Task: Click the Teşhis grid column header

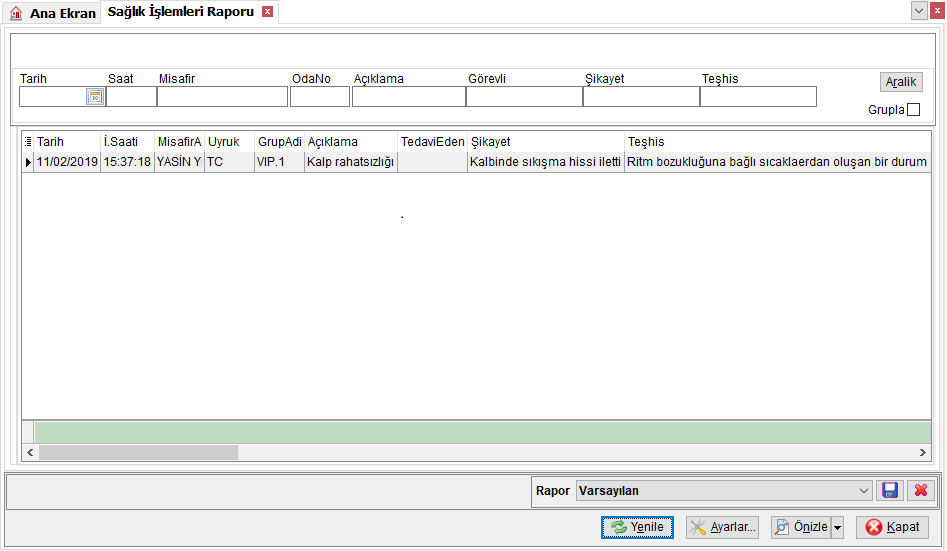Action: [x=777, y=141]
